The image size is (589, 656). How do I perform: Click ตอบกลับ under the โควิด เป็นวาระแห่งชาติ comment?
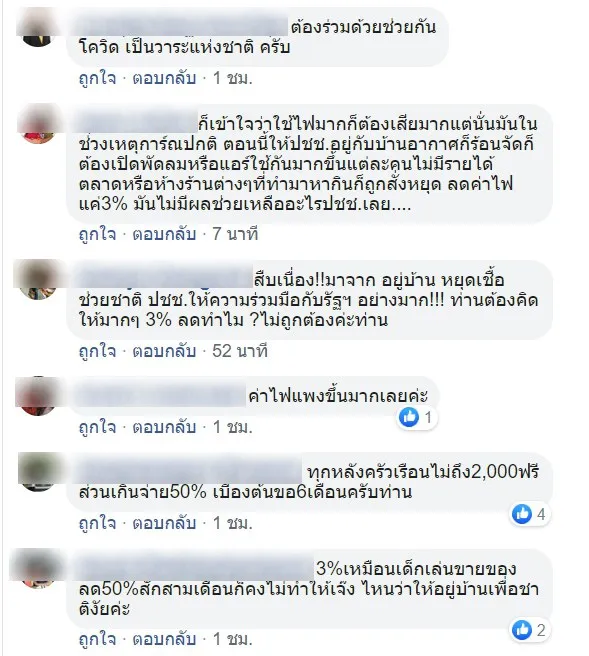164,78
